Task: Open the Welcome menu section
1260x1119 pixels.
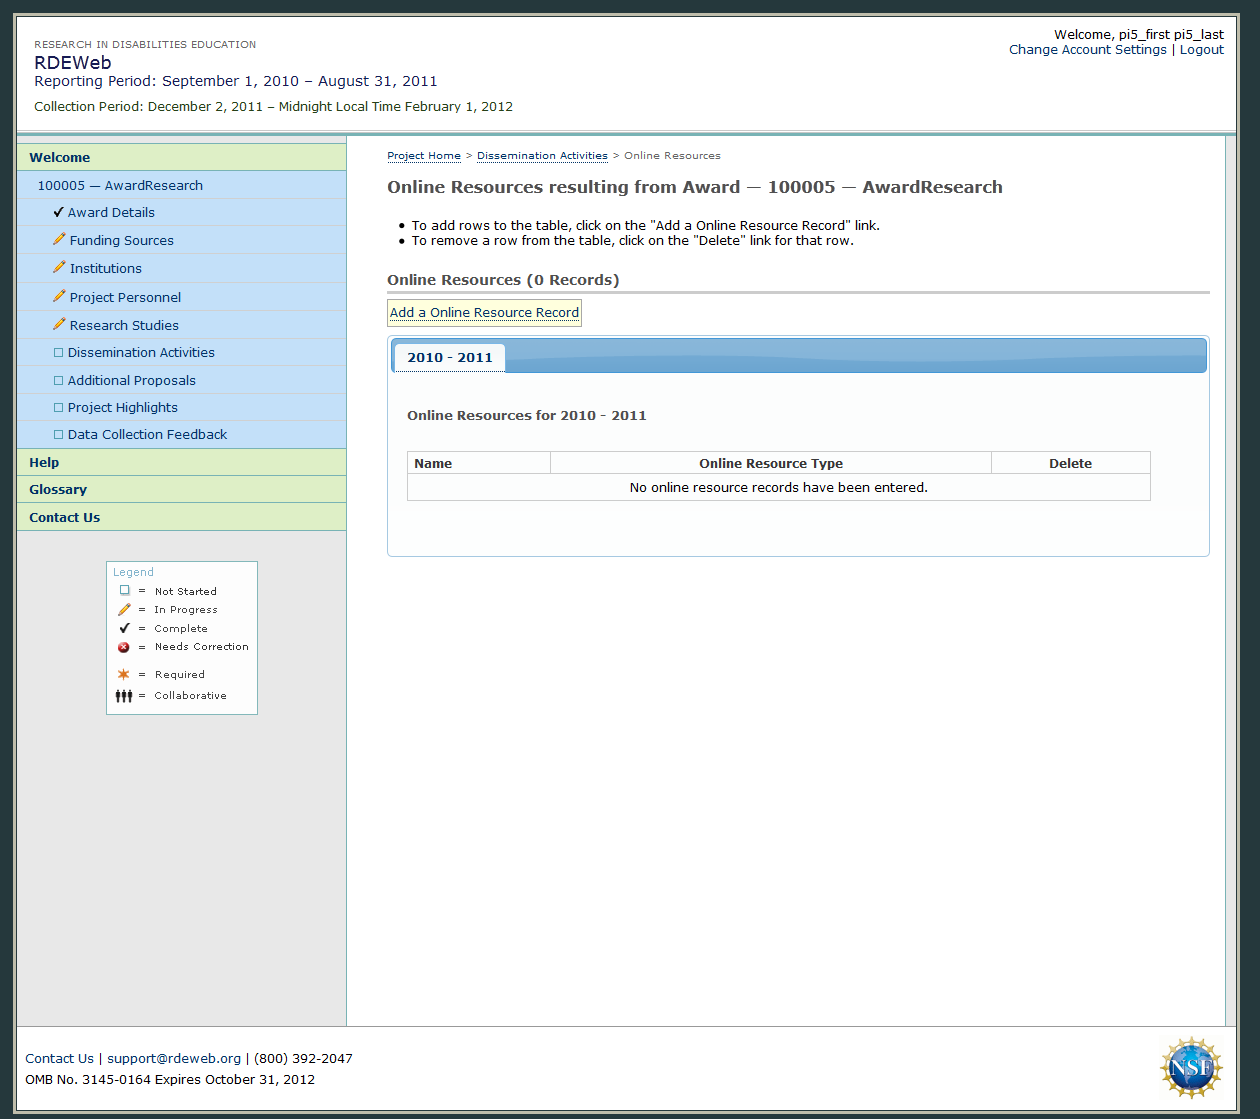Action: [x=182, y=157]
